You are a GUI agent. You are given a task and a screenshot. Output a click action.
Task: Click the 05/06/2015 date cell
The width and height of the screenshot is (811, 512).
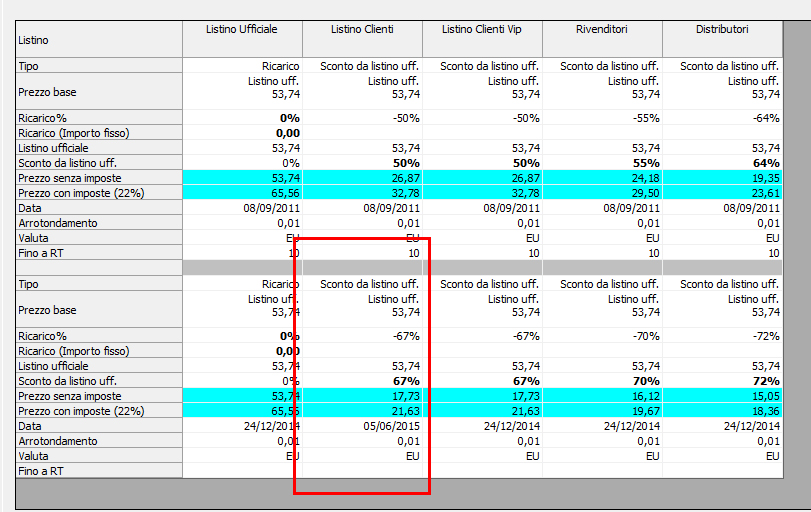pos(362,426)
